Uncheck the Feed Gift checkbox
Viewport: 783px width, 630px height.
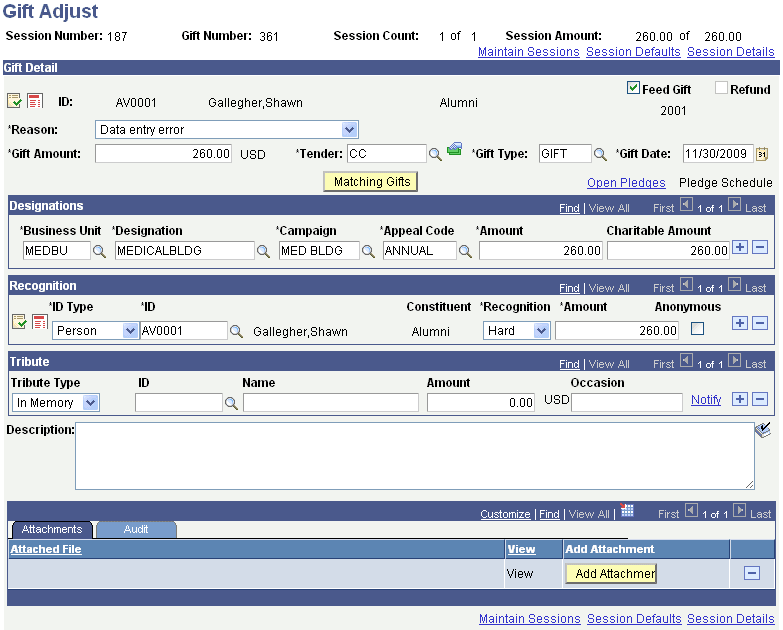click(633, 88)
